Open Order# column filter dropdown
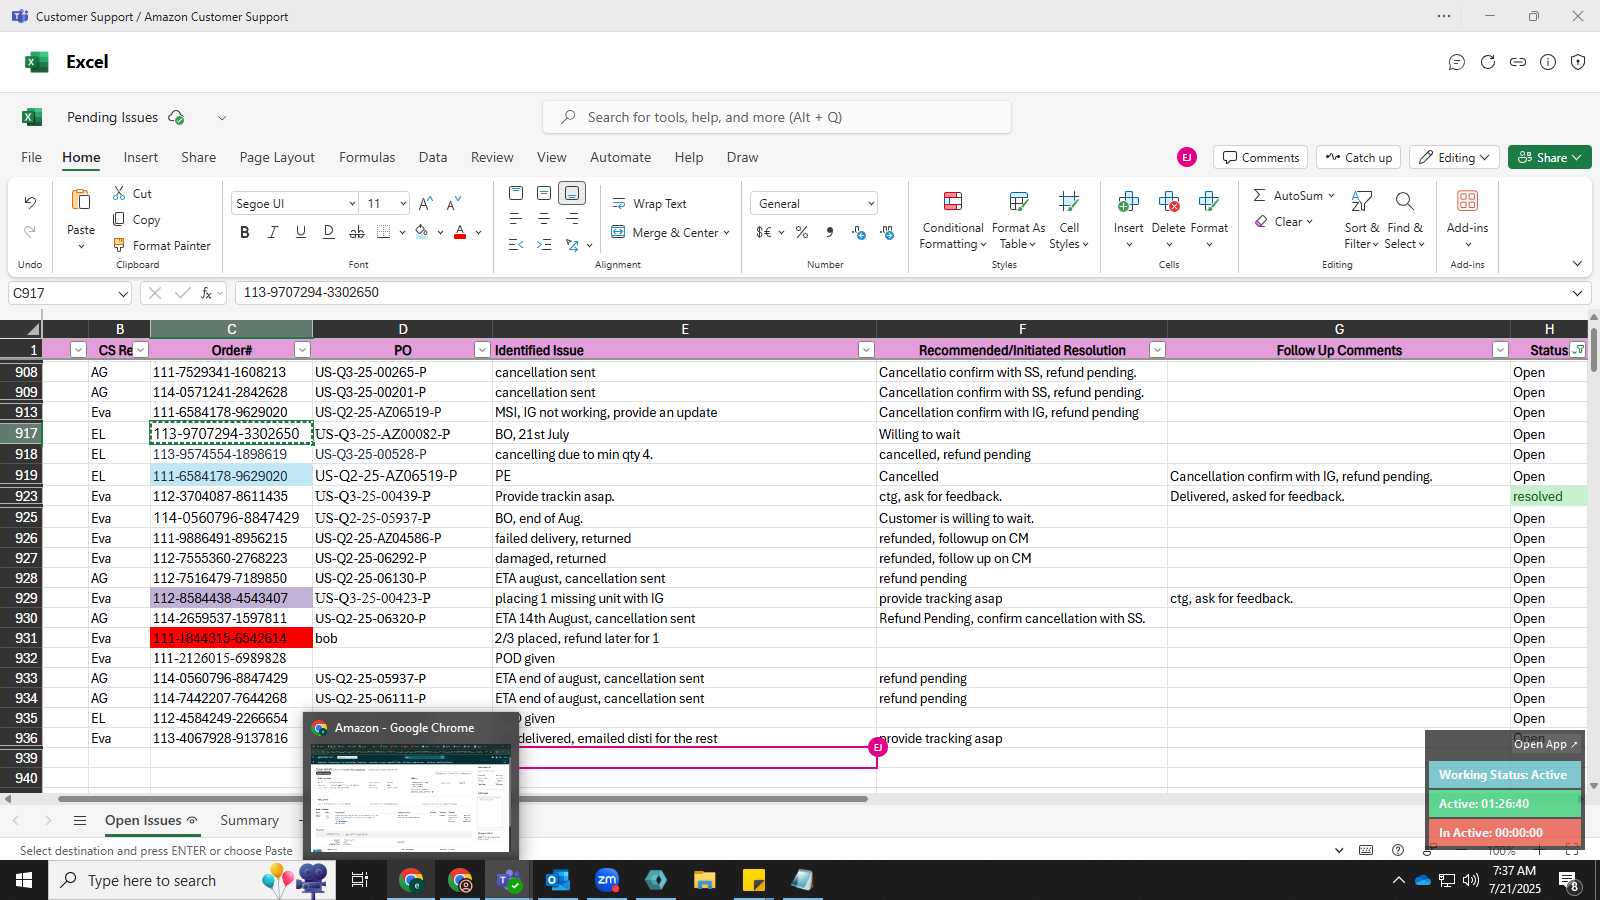1600x900 pixels. 302,350
